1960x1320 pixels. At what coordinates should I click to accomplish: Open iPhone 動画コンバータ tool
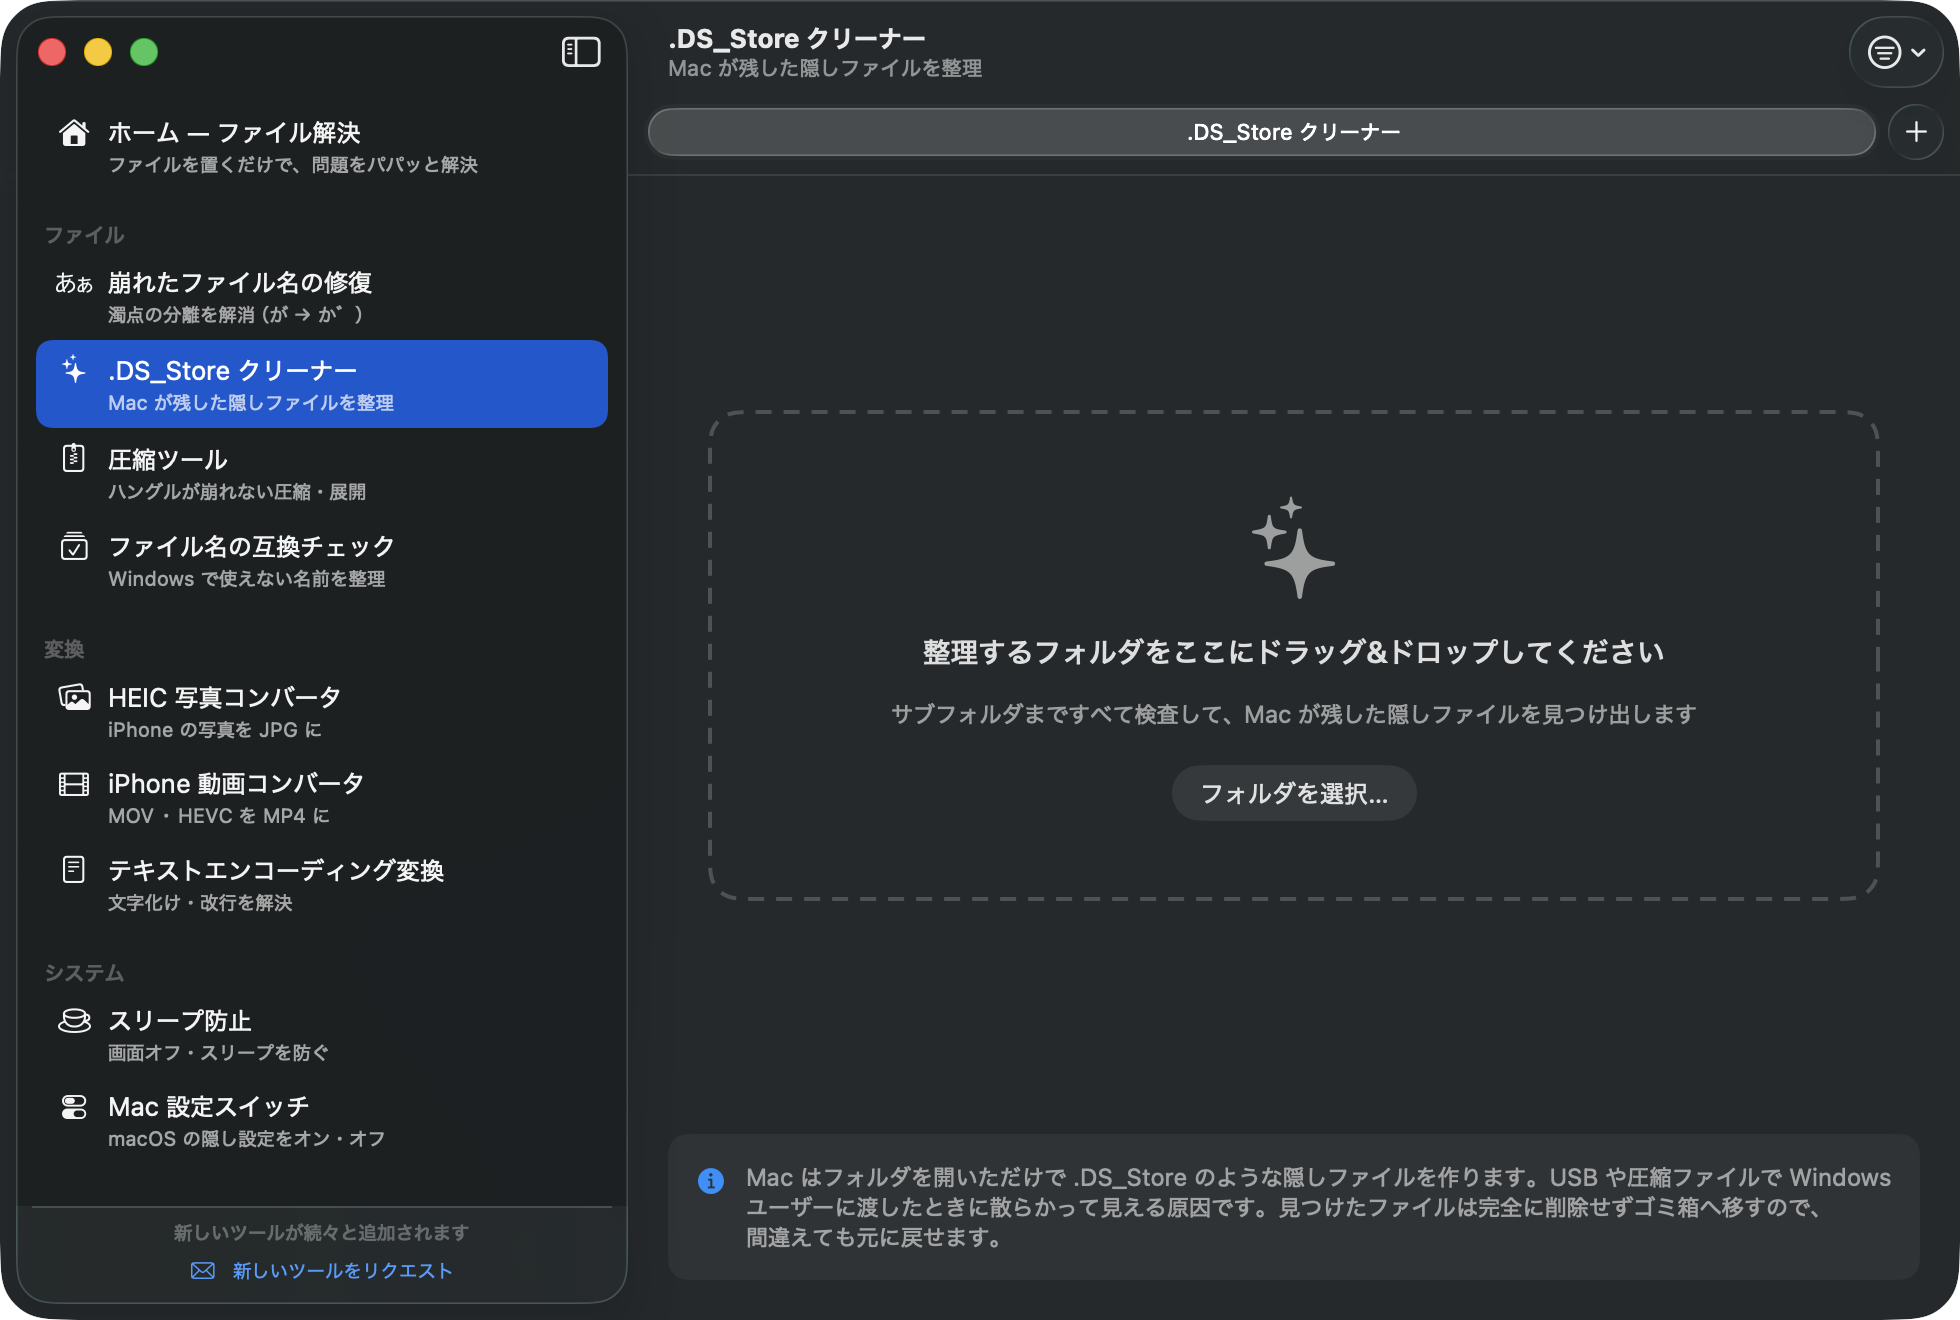pyautogui.click(x=322, y=798)
